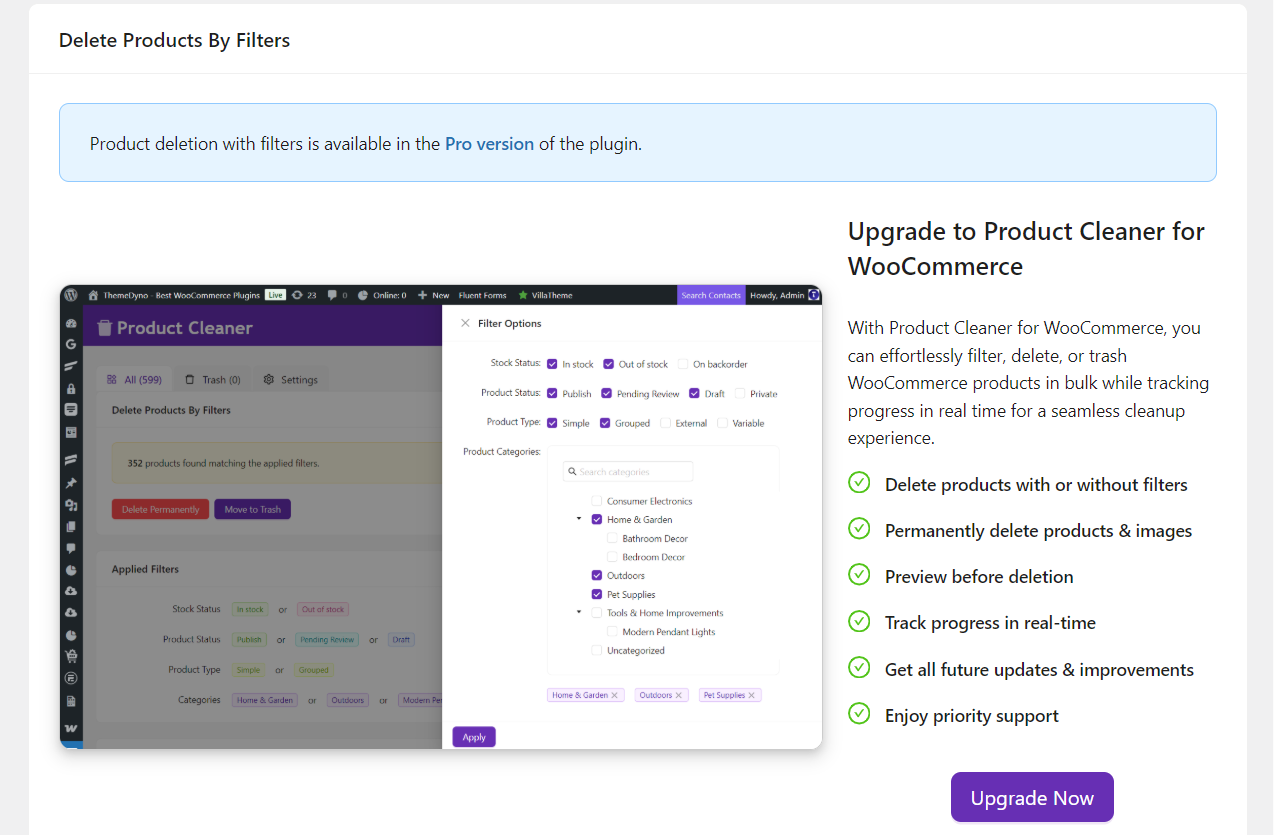Screen dimensions: 1274x835
Task: Click 'Delete products with or without filters' text
Action: pos(1036,485)
